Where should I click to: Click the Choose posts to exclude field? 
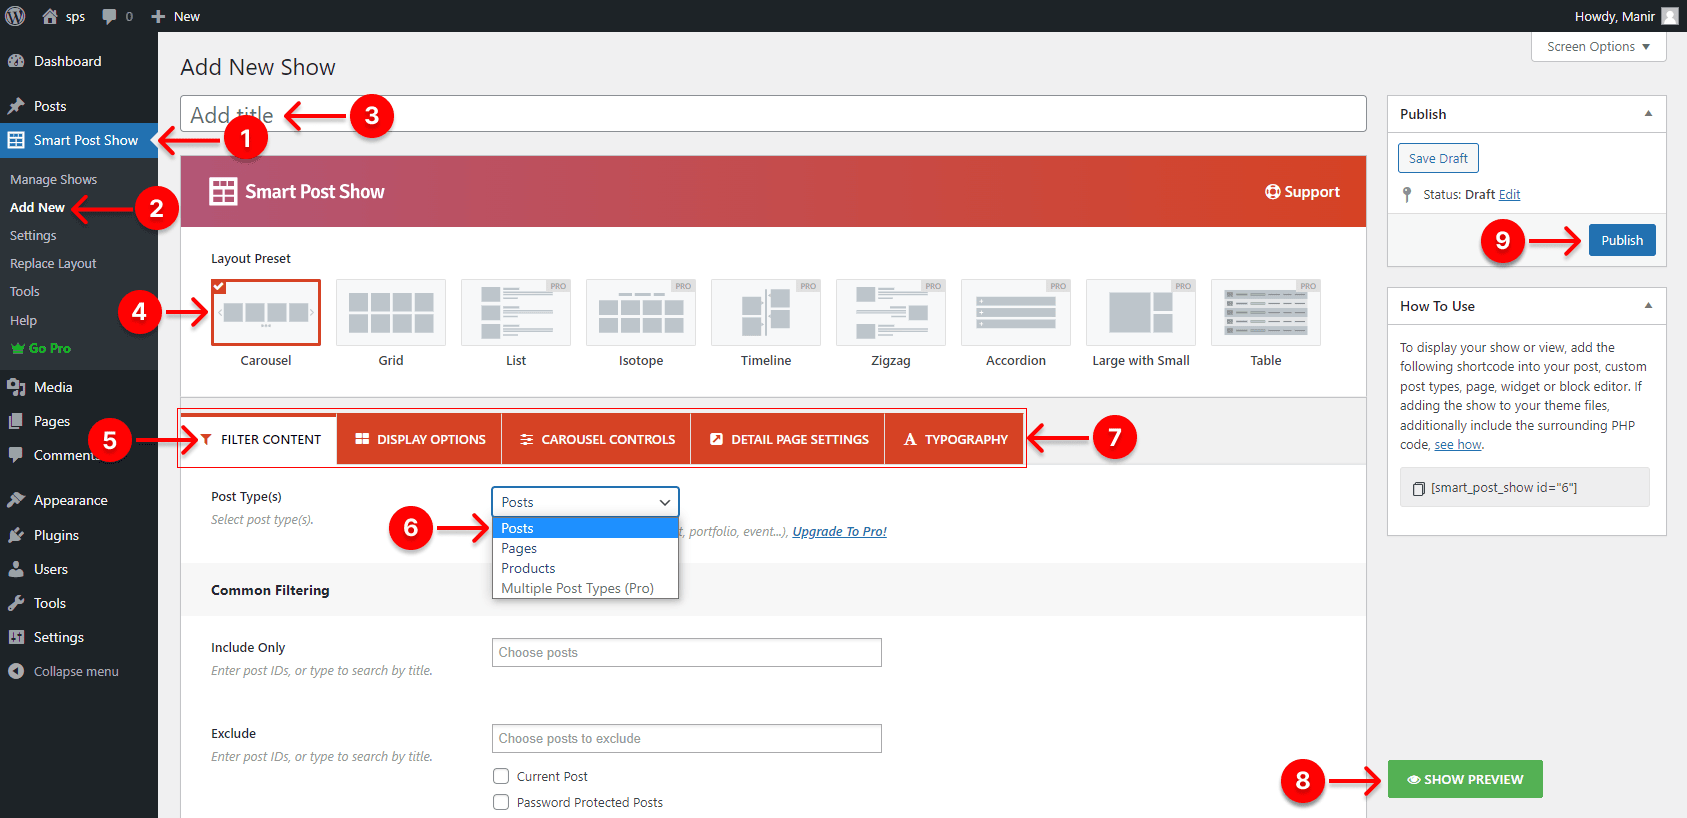coord(687,738)
